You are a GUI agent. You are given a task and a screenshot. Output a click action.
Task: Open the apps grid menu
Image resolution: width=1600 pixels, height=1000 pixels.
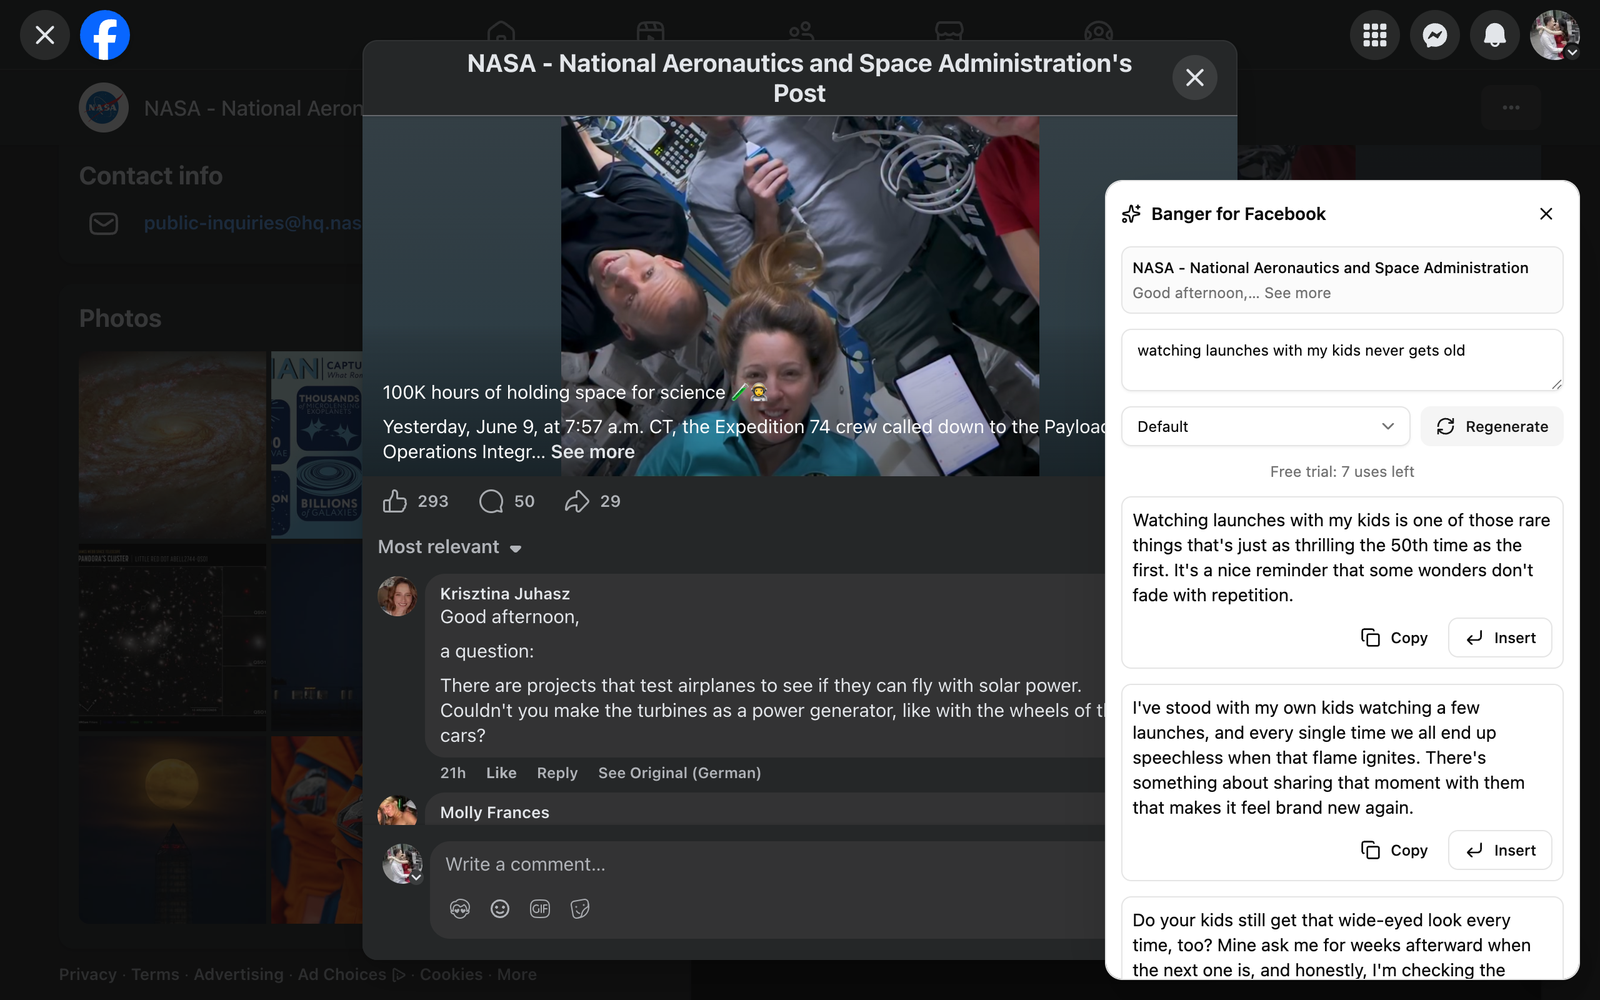(1375, 35)
